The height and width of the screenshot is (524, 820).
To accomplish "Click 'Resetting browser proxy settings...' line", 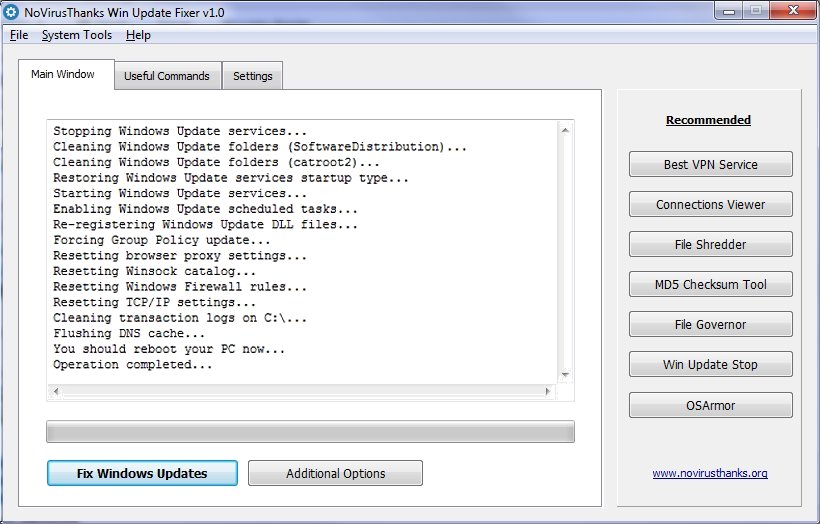I will (180, 256).
